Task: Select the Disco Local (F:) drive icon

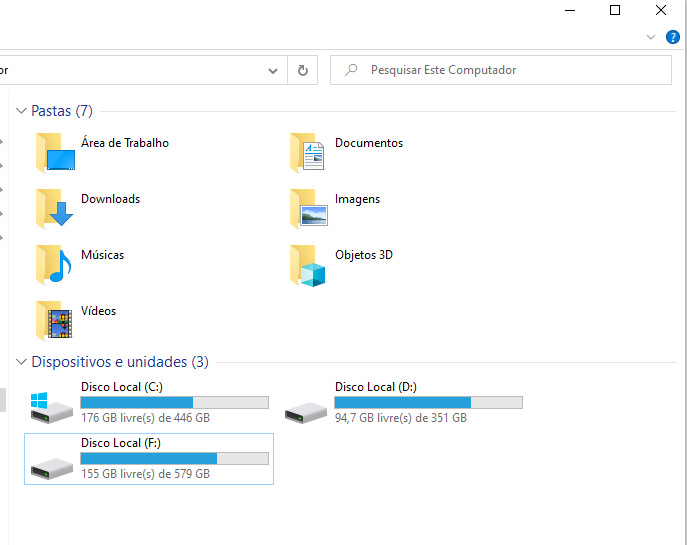Action: [x=52, y=469]
